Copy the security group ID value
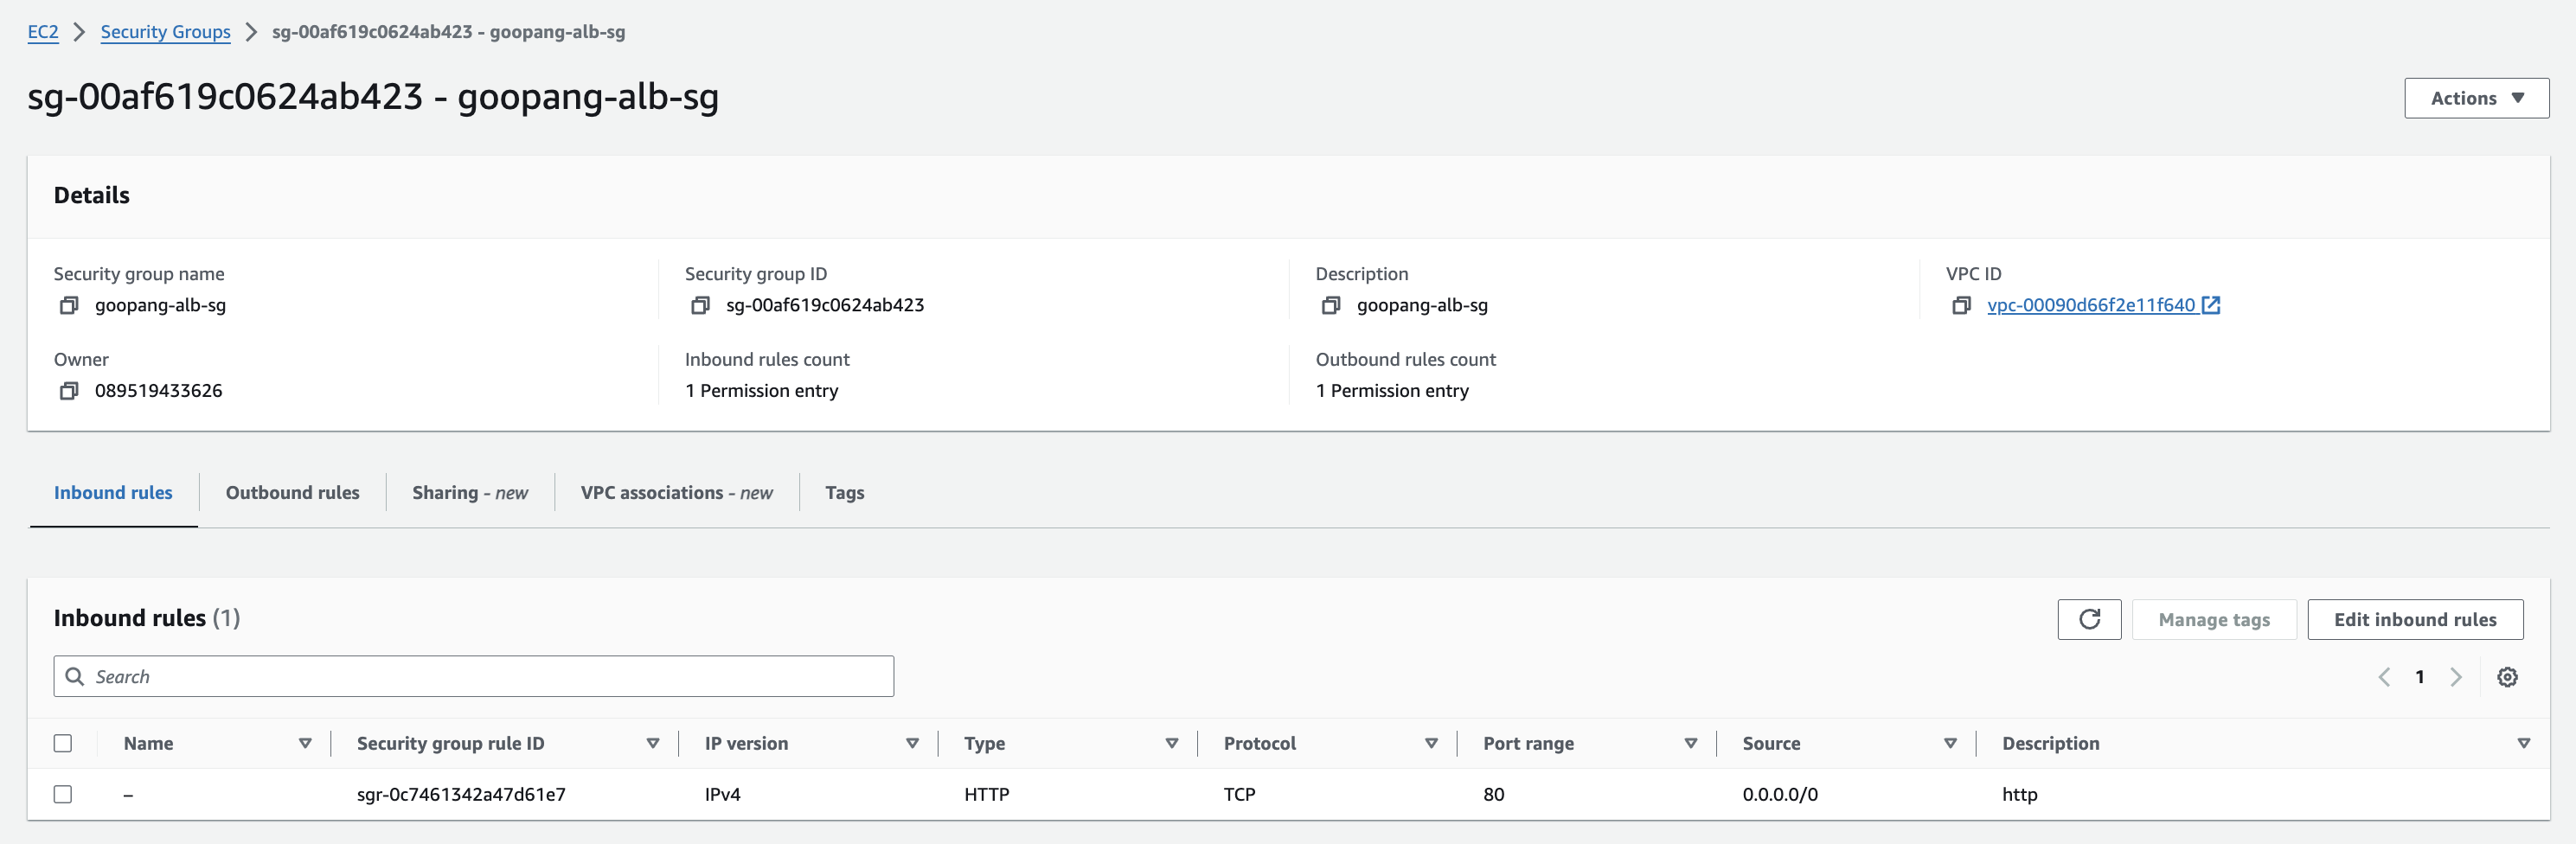 (700, 305)
